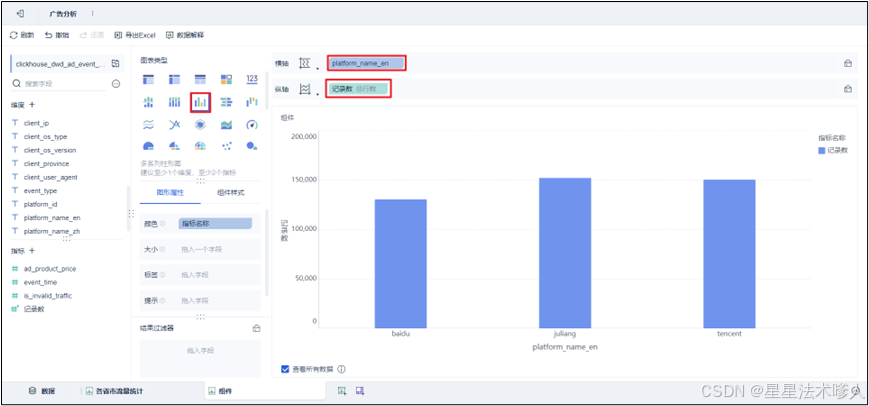Select the waterfall chart icon
869x406 pixels.
[x=252, y=102]
